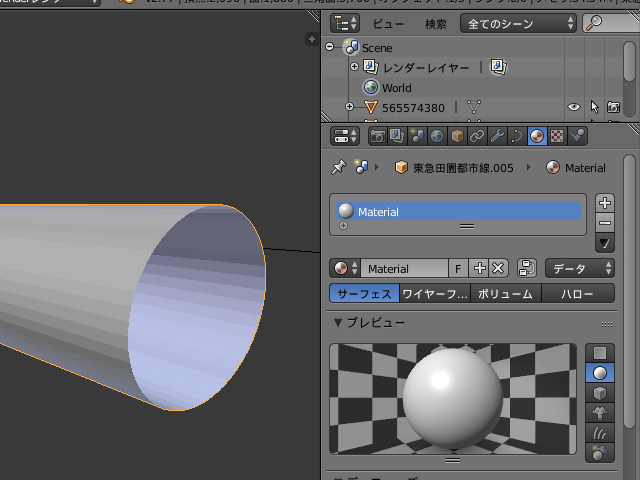
Task: Click the Material name field
Action: tap(404, 269)
